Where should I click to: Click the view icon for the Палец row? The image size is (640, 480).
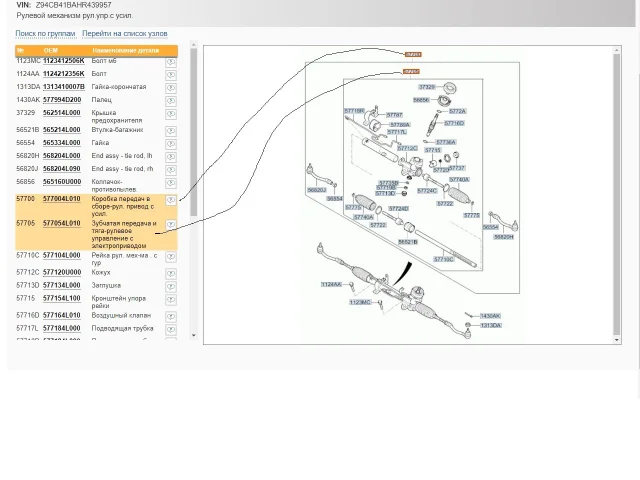[x=170, y=101]
